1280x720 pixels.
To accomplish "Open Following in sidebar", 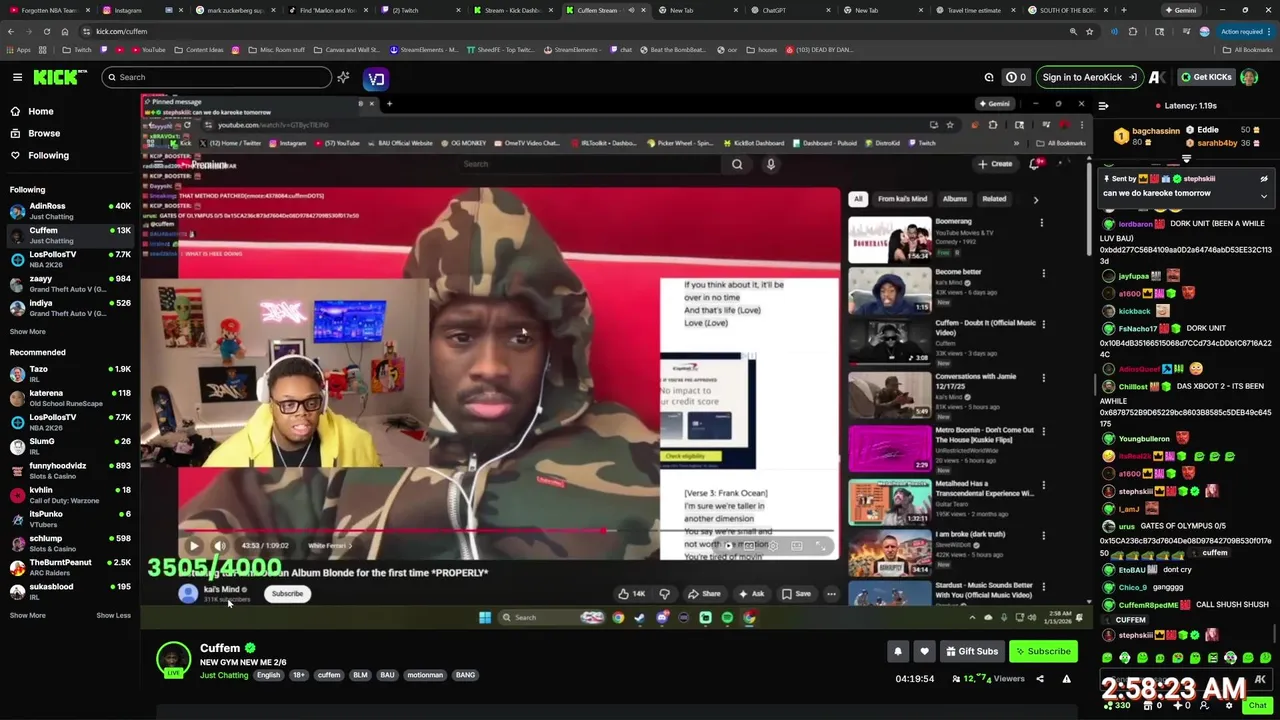I will tap(68, 155).
